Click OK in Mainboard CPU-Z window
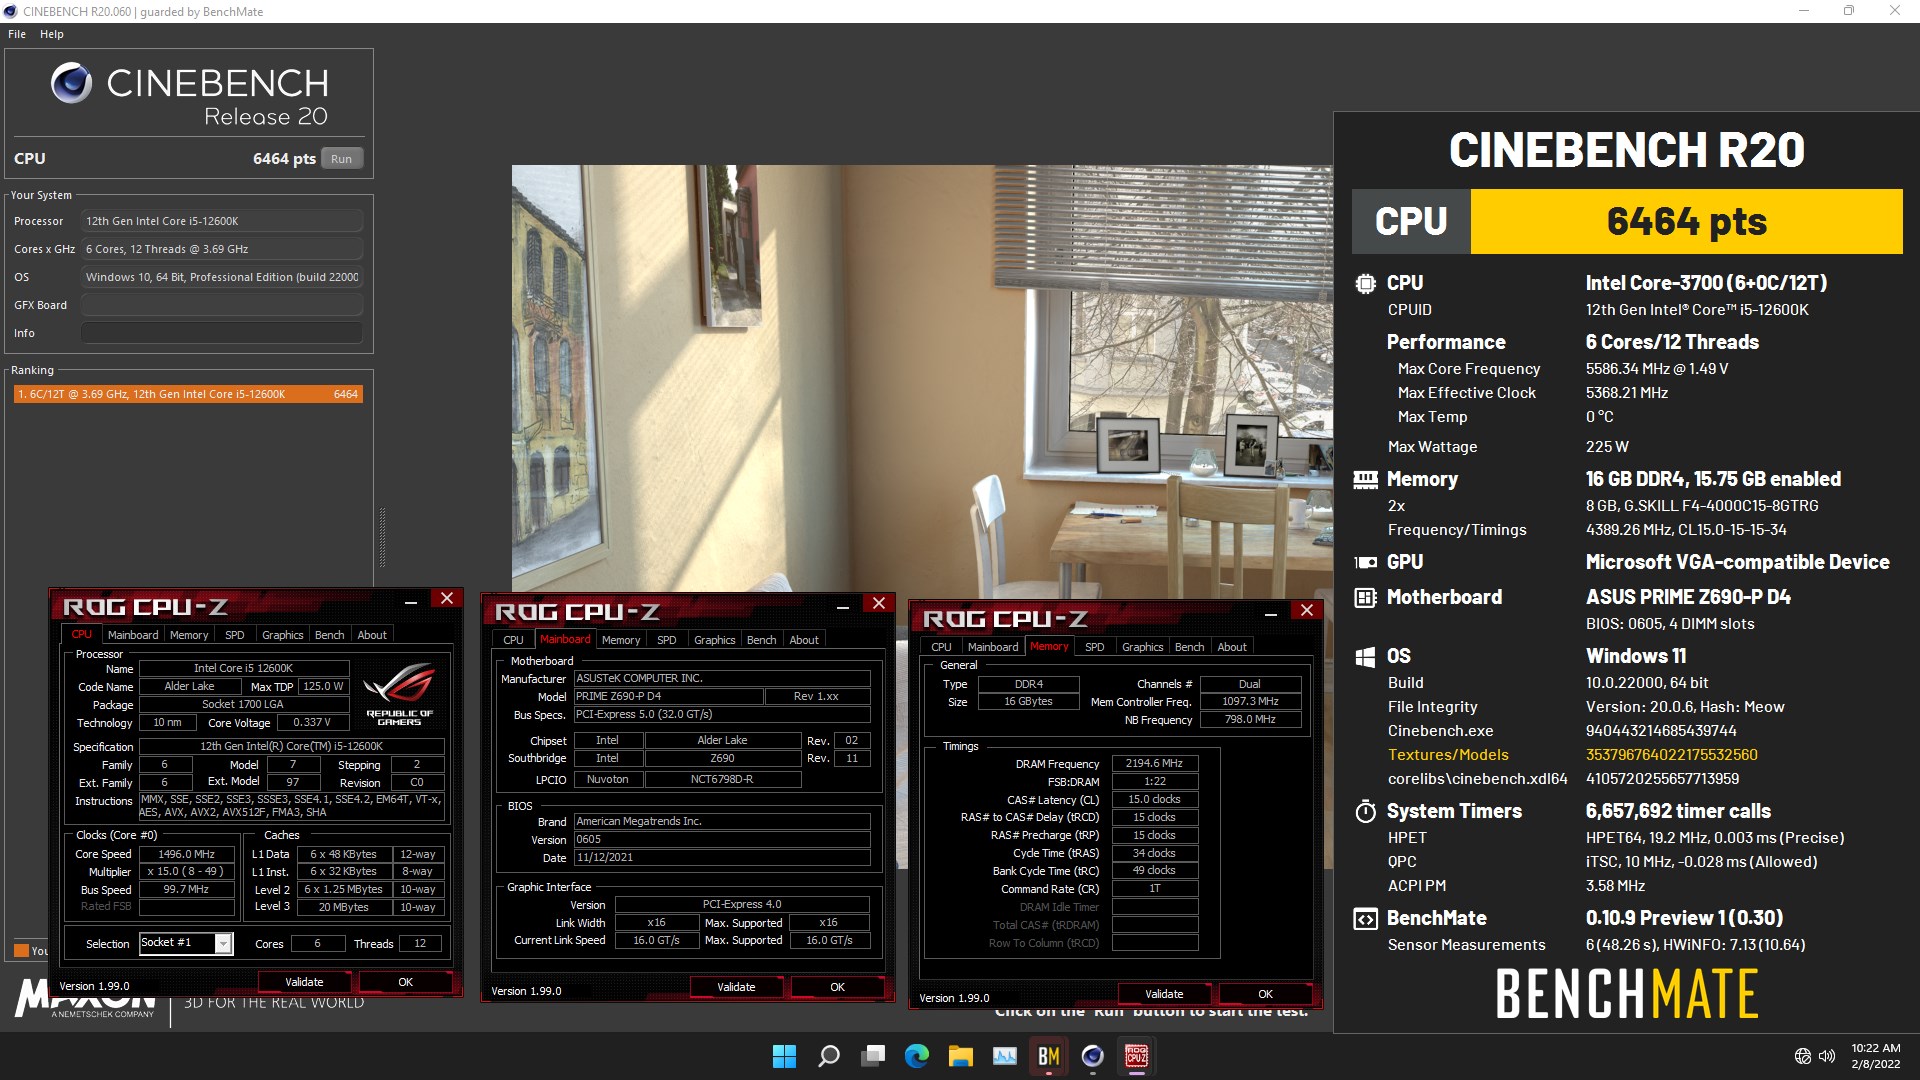Viewport: 1920px width, 1080px height. point(838,987)
